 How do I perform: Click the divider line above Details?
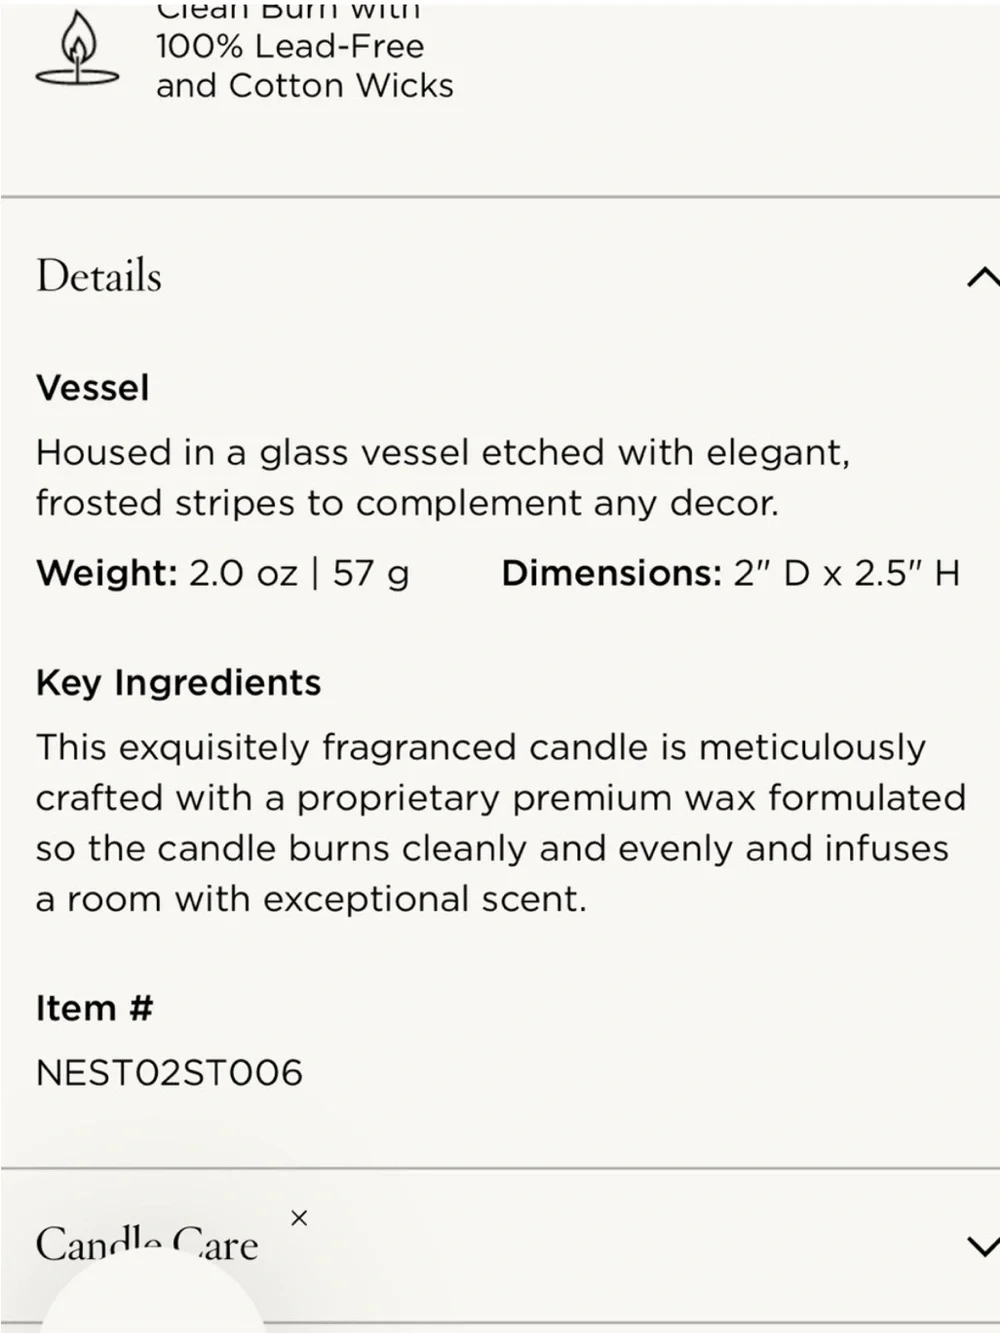[500, 197]
